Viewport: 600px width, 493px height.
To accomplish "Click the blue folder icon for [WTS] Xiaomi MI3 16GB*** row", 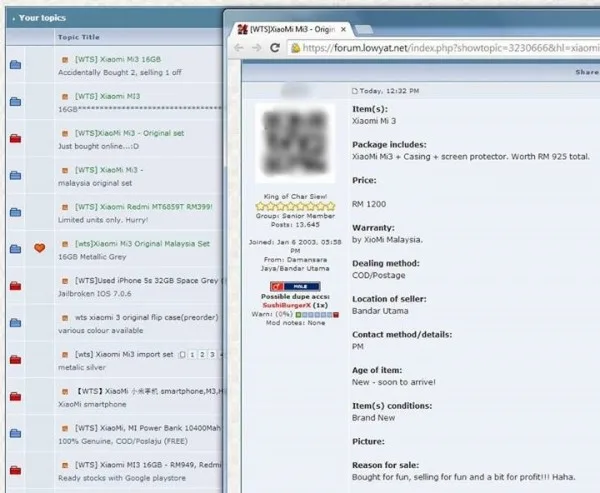I will tap(15, 102).
